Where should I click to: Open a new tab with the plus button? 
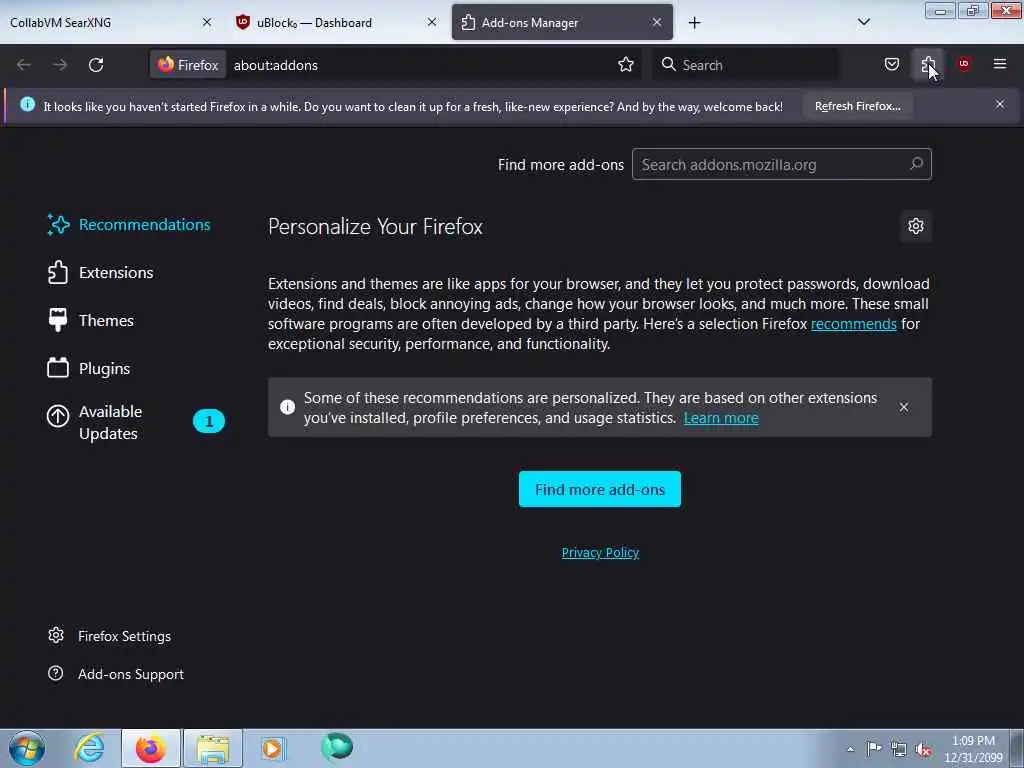click(694, 23)
